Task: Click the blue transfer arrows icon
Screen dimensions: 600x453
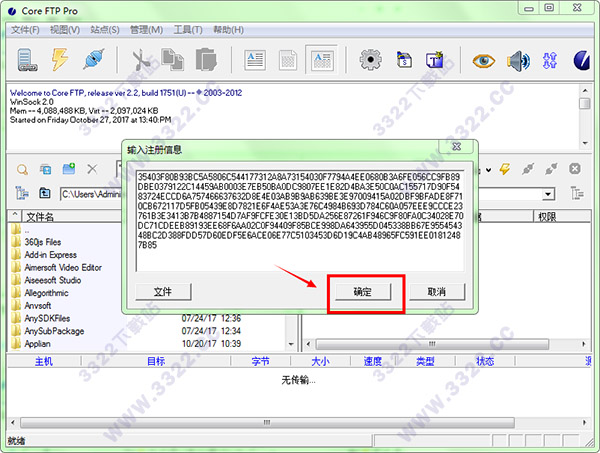Action: click(550, 60)
